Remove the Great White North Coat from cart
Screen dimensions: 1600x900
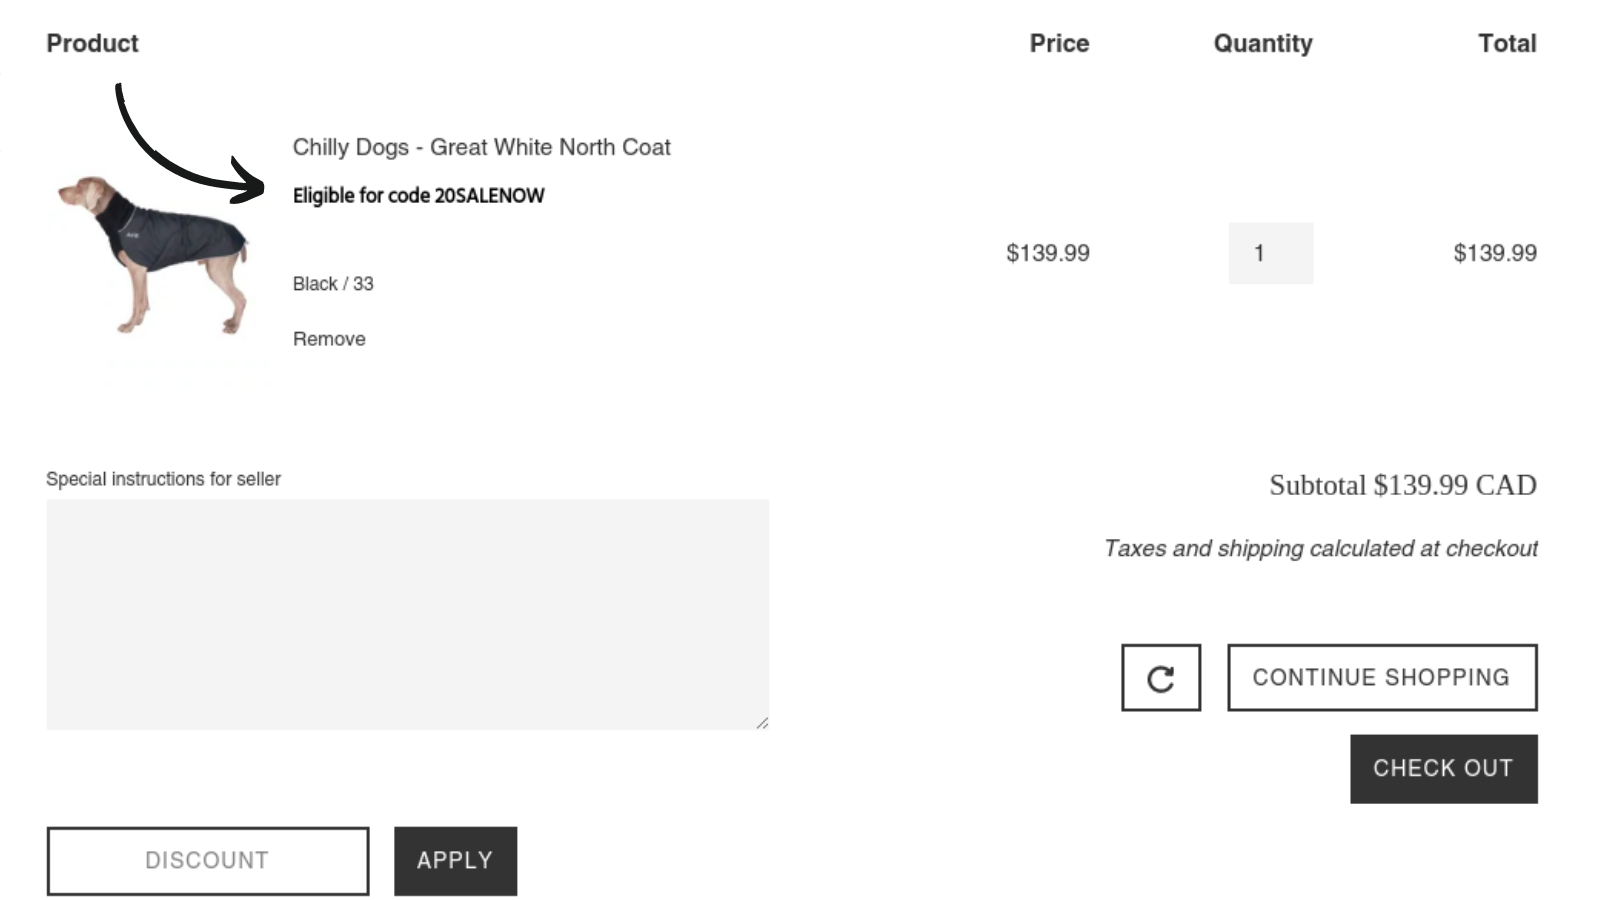pos(328,338)
